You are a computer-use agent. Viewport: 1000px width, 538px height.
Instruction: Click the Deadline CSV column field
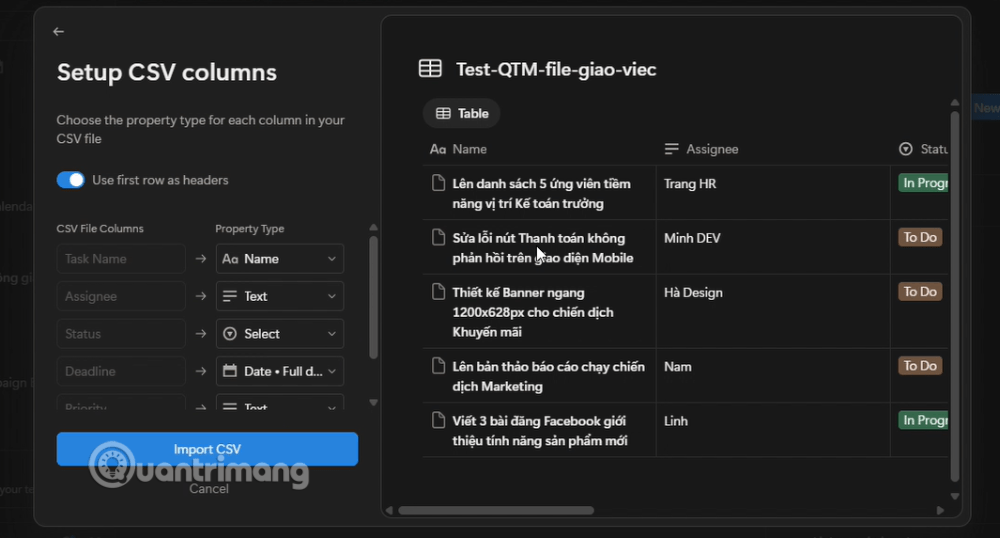pos(121,371)
